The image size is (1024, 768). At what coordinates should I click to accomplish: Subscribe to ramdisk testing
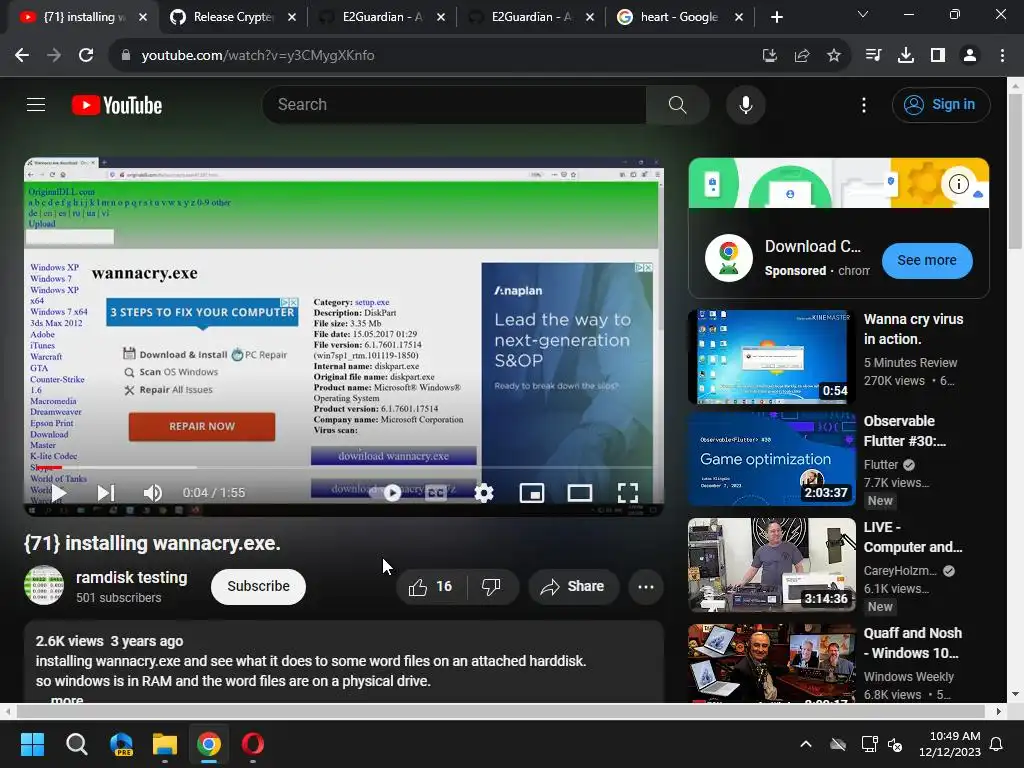[x=258, y=586]
